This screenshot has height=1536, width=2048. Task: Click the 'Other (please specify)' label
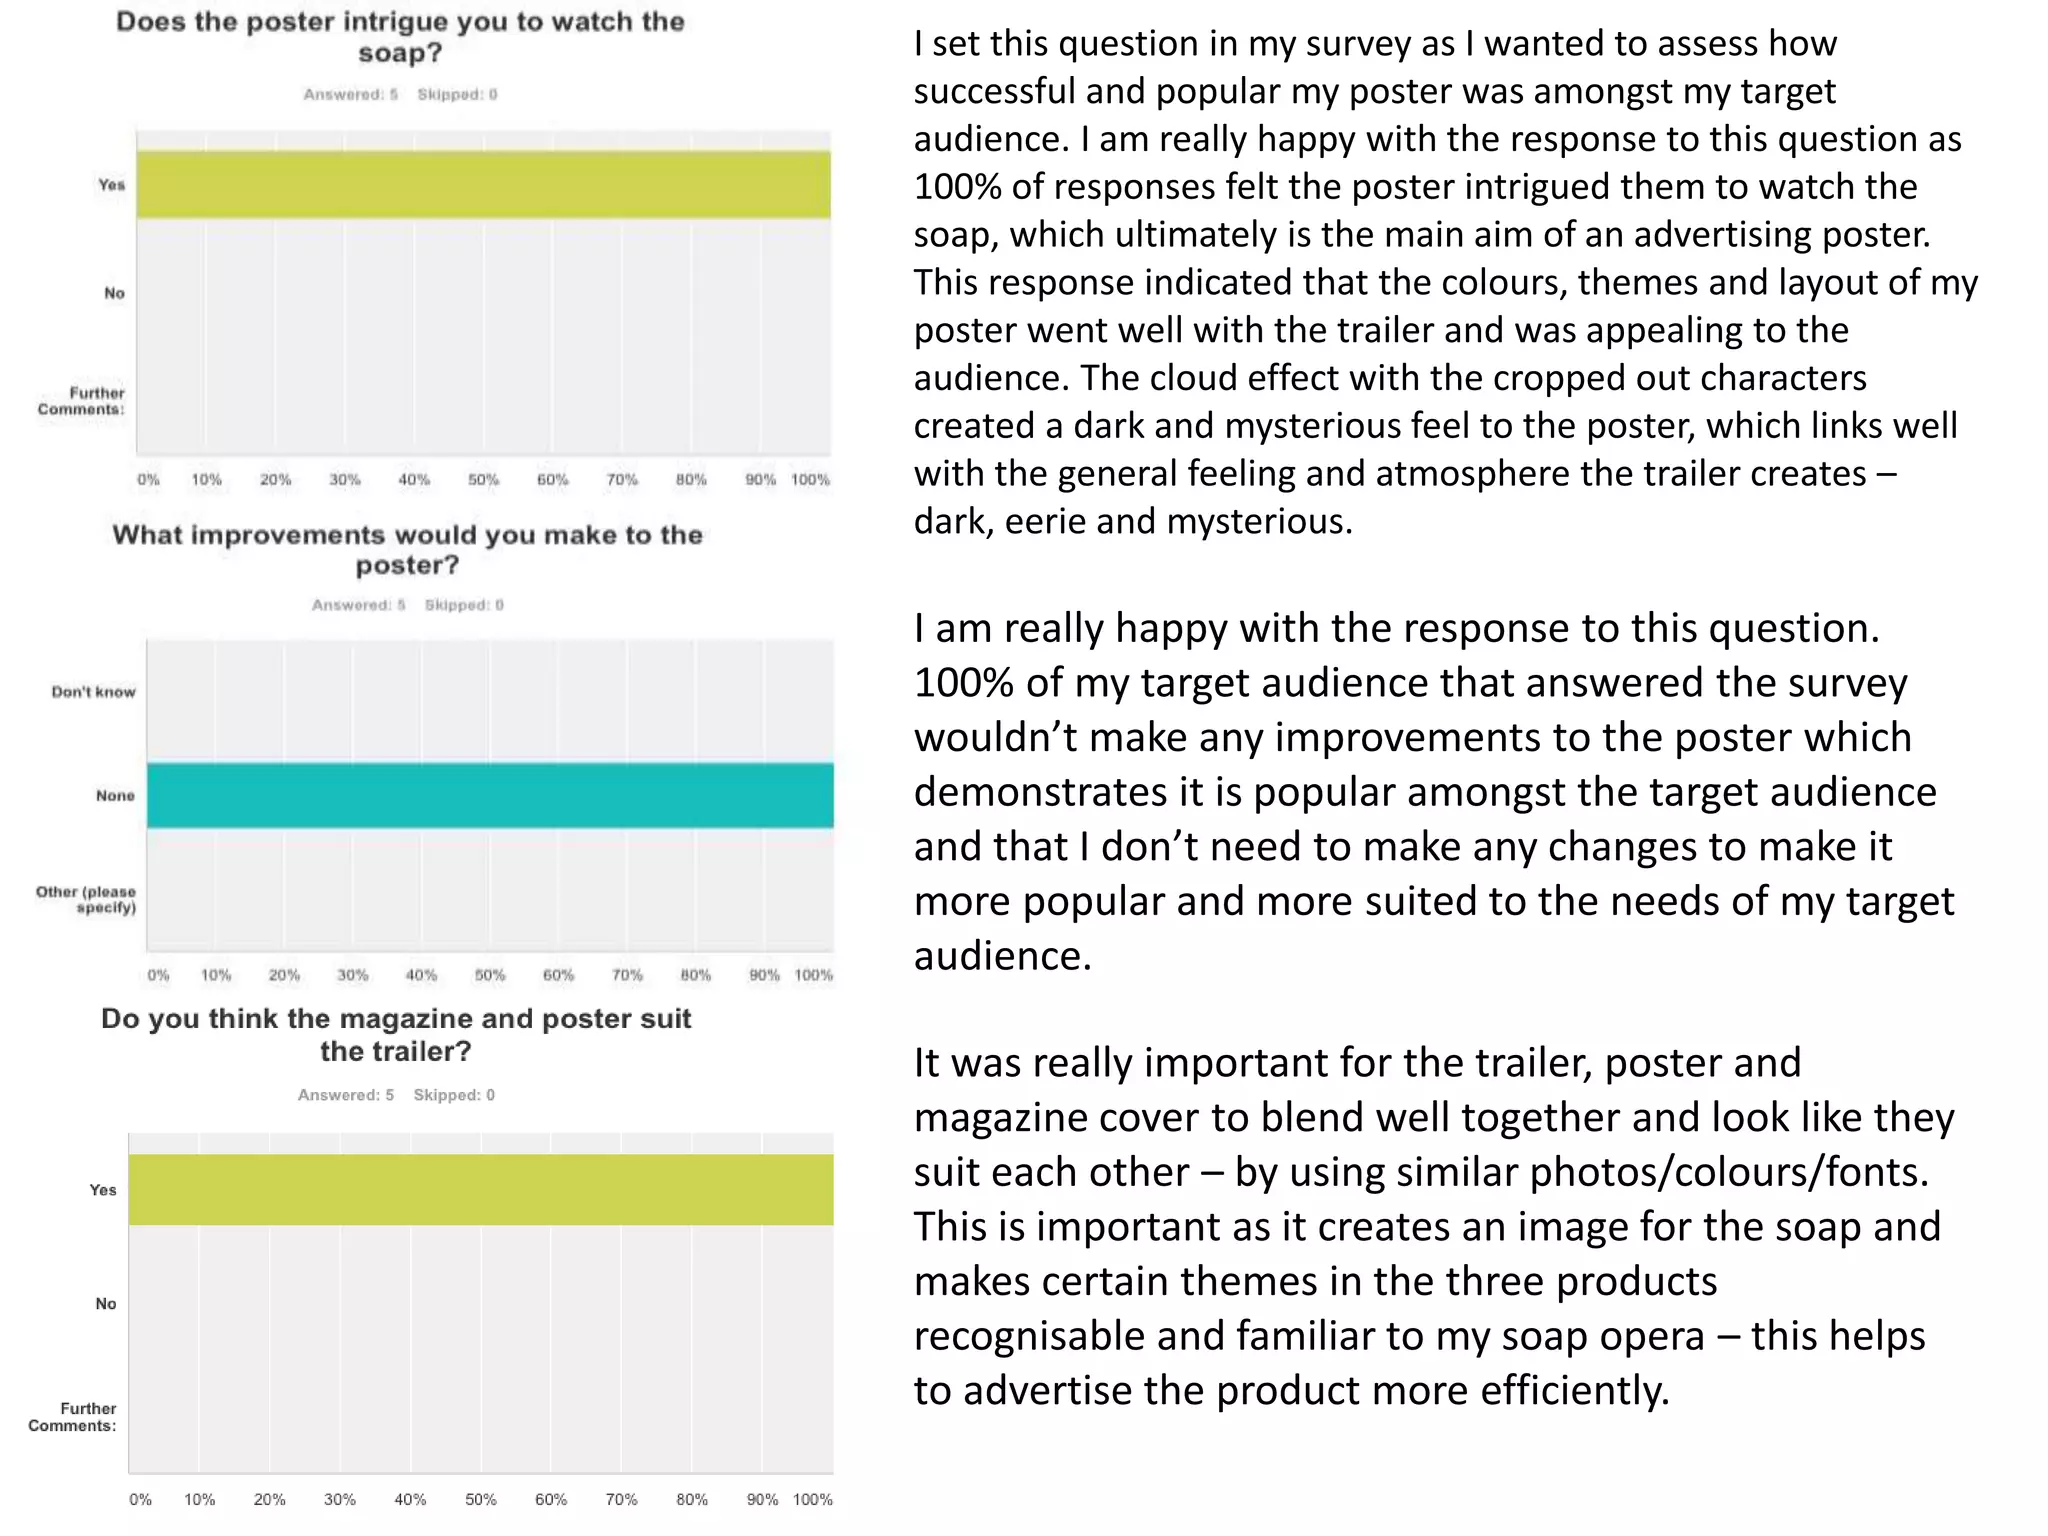click(x=87, y=899)
